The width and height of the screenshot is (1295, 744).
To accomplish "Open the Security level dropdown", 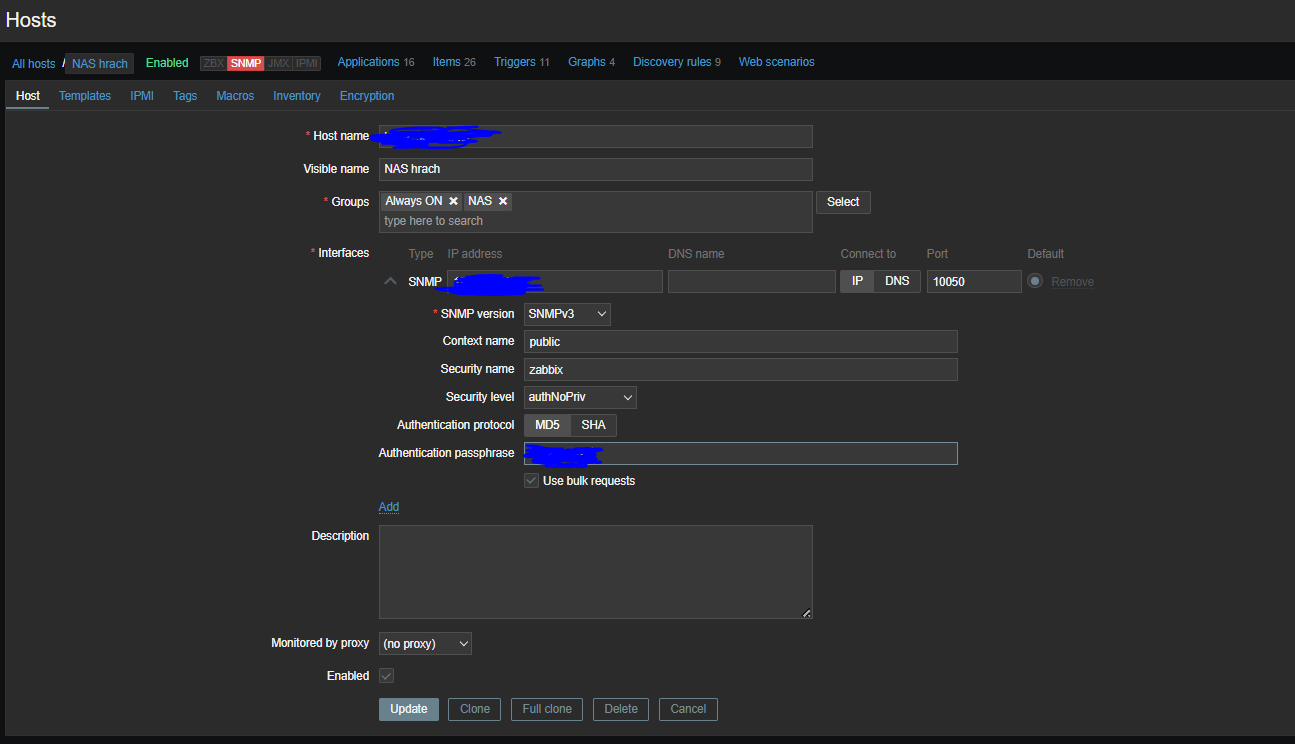I will [580, 397].
